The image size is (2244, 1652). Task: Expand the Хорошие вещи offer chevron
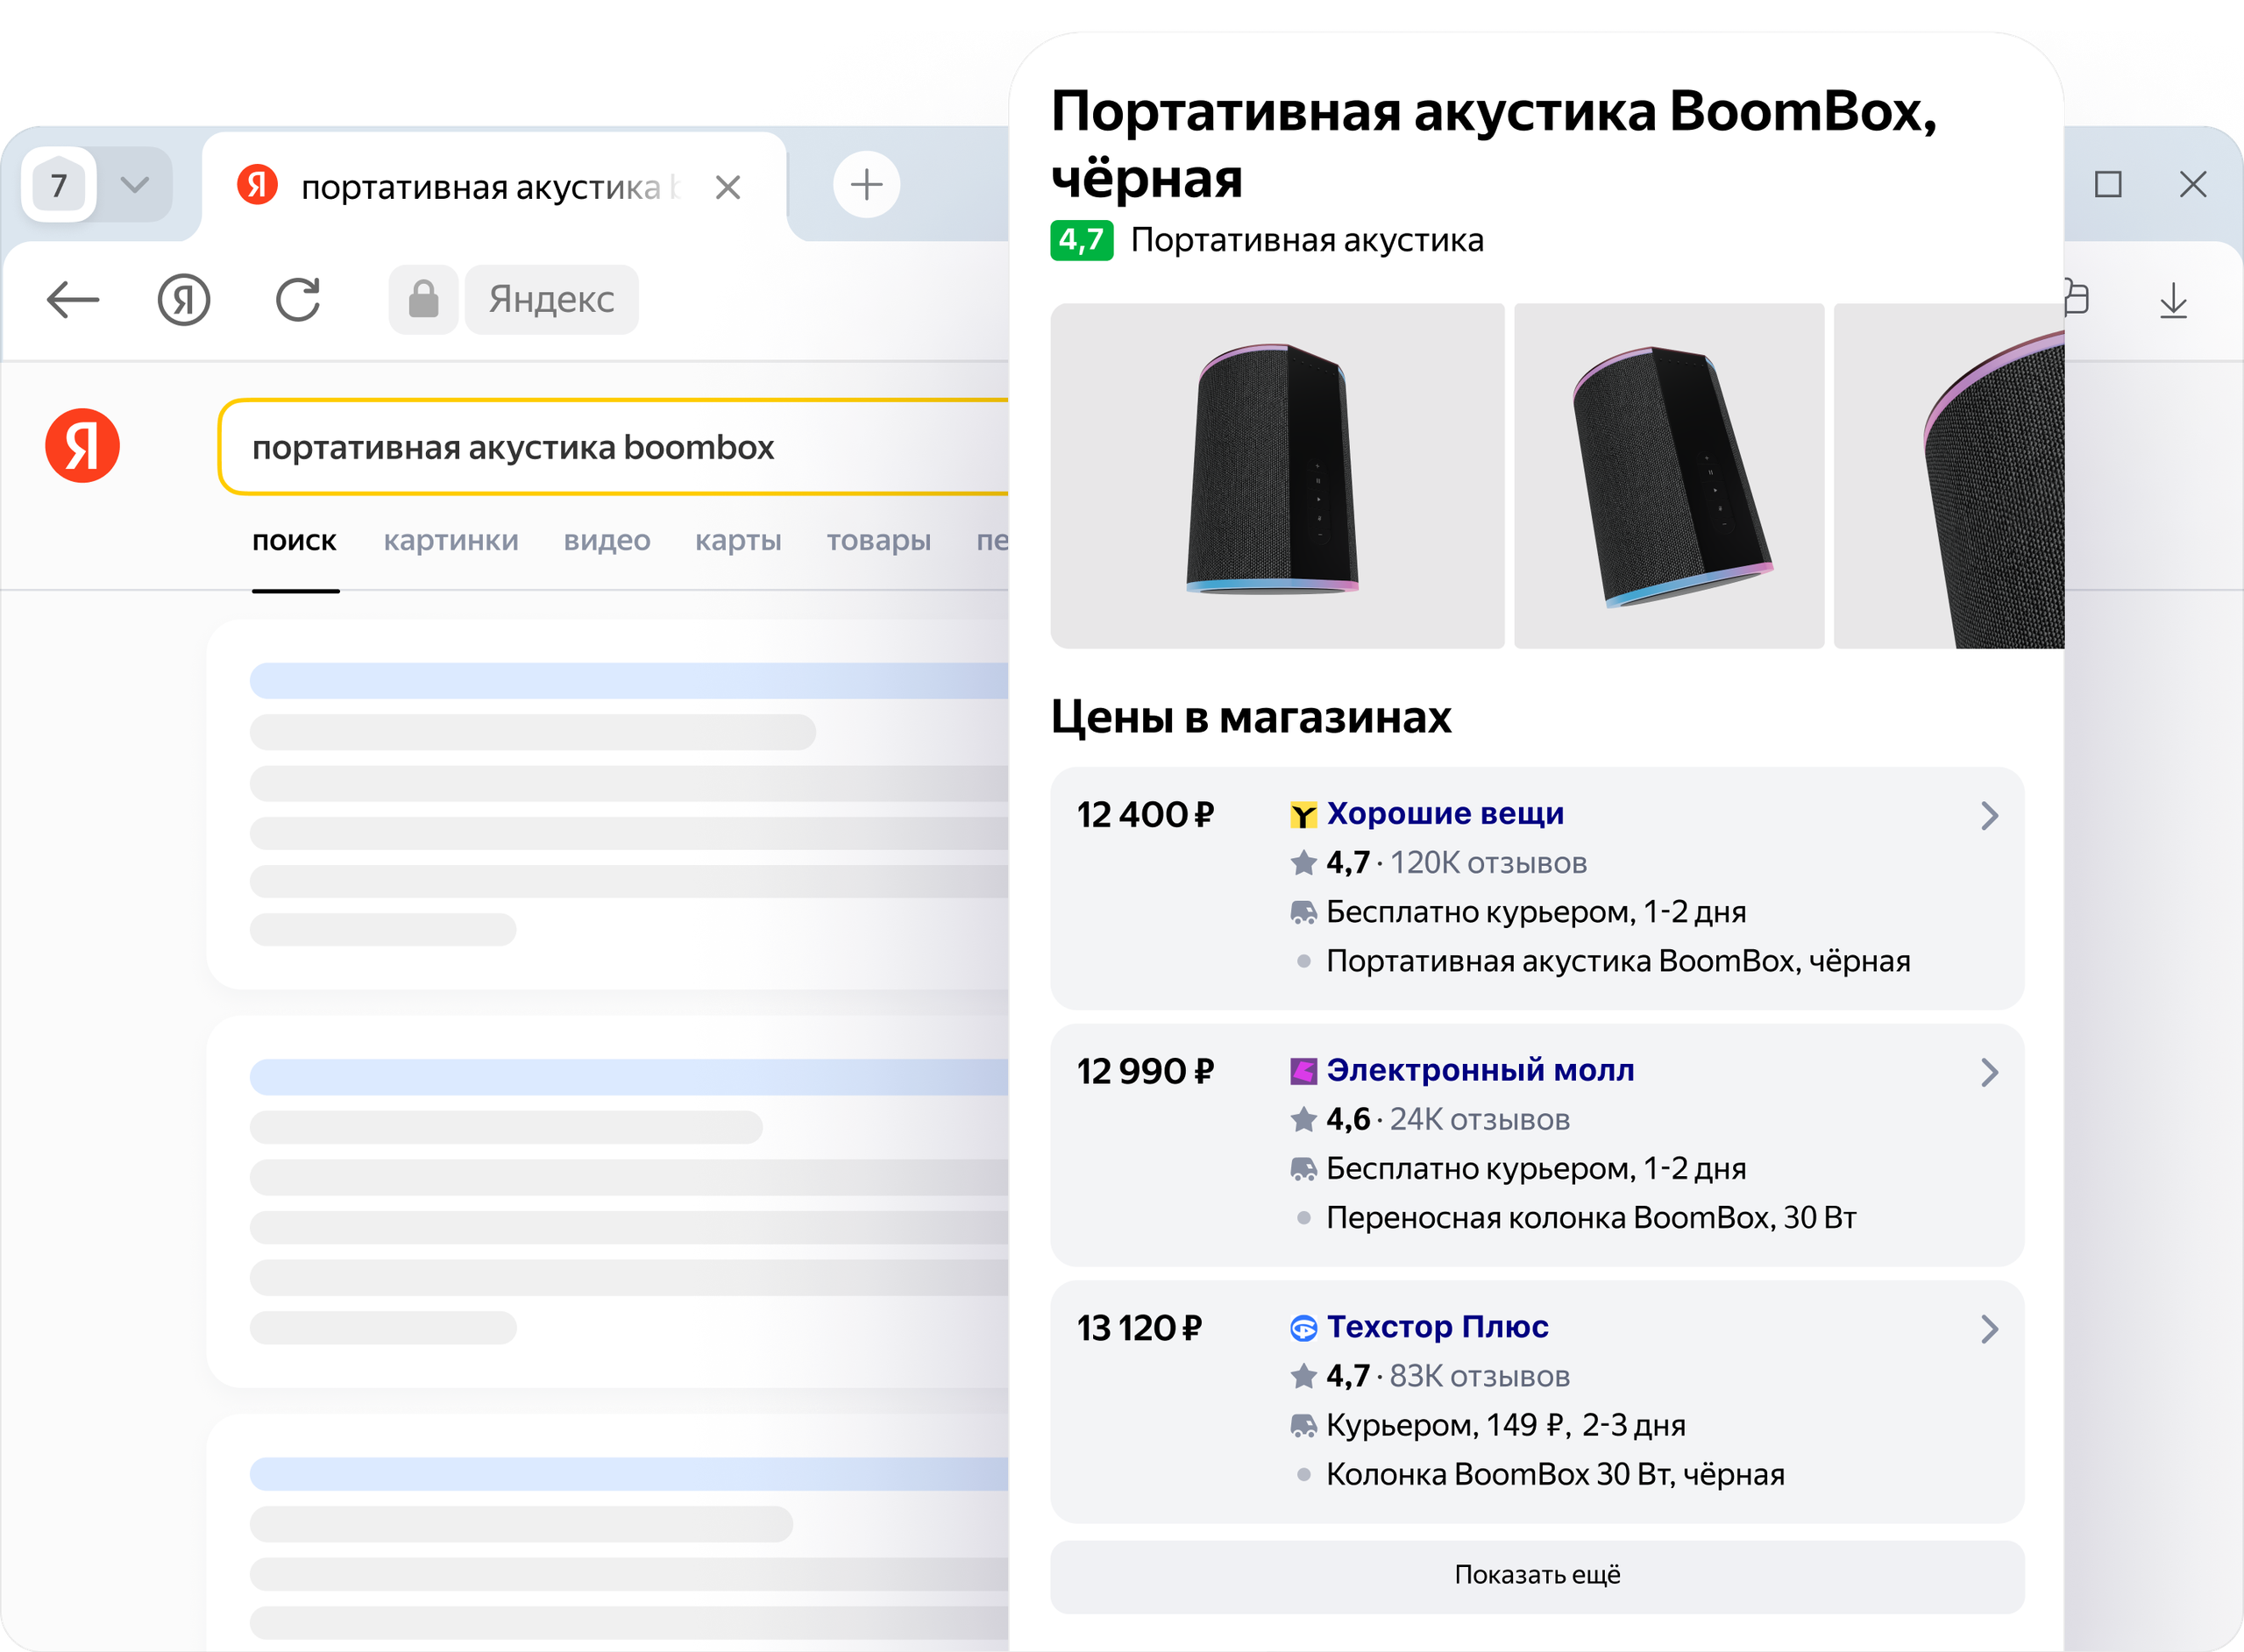pyautogui.click(x=1989, y=816)
